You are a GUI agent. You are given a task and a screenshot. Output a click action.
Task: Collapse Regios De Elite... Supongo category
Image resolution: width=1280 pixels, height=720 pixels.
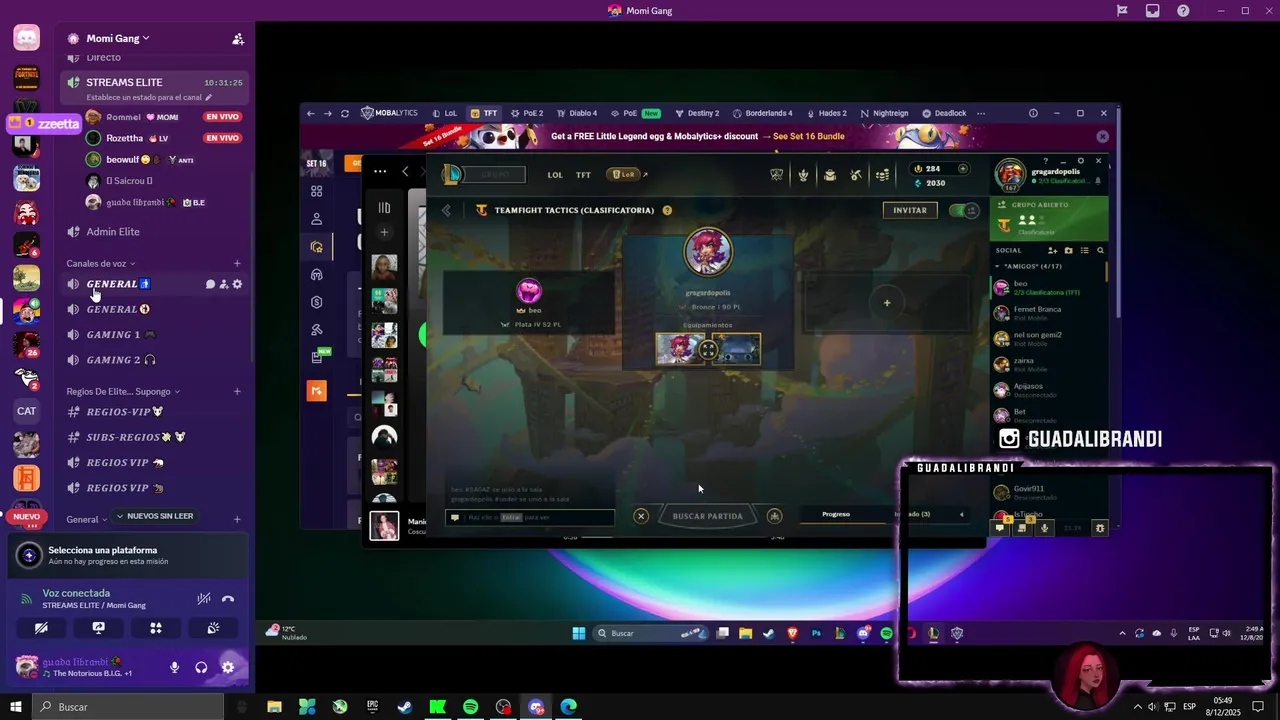pyautogui.click(x=124, y=391)
